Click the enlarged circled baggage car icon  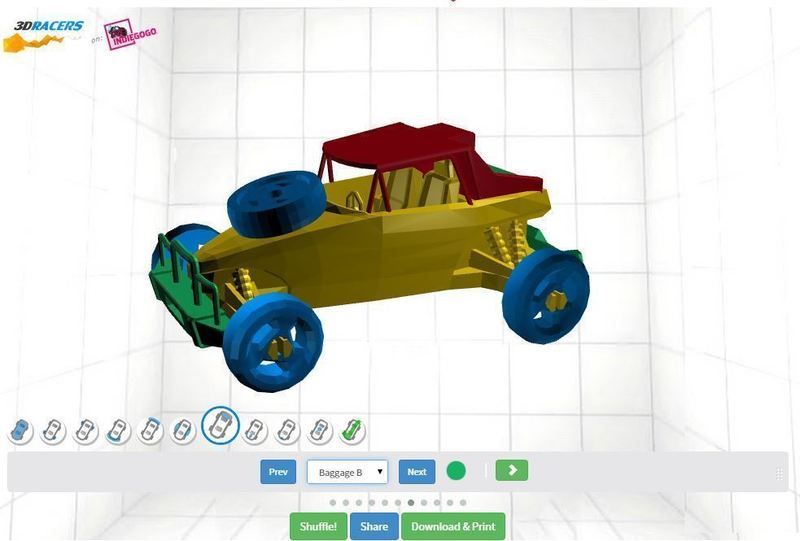coord(220,425)
